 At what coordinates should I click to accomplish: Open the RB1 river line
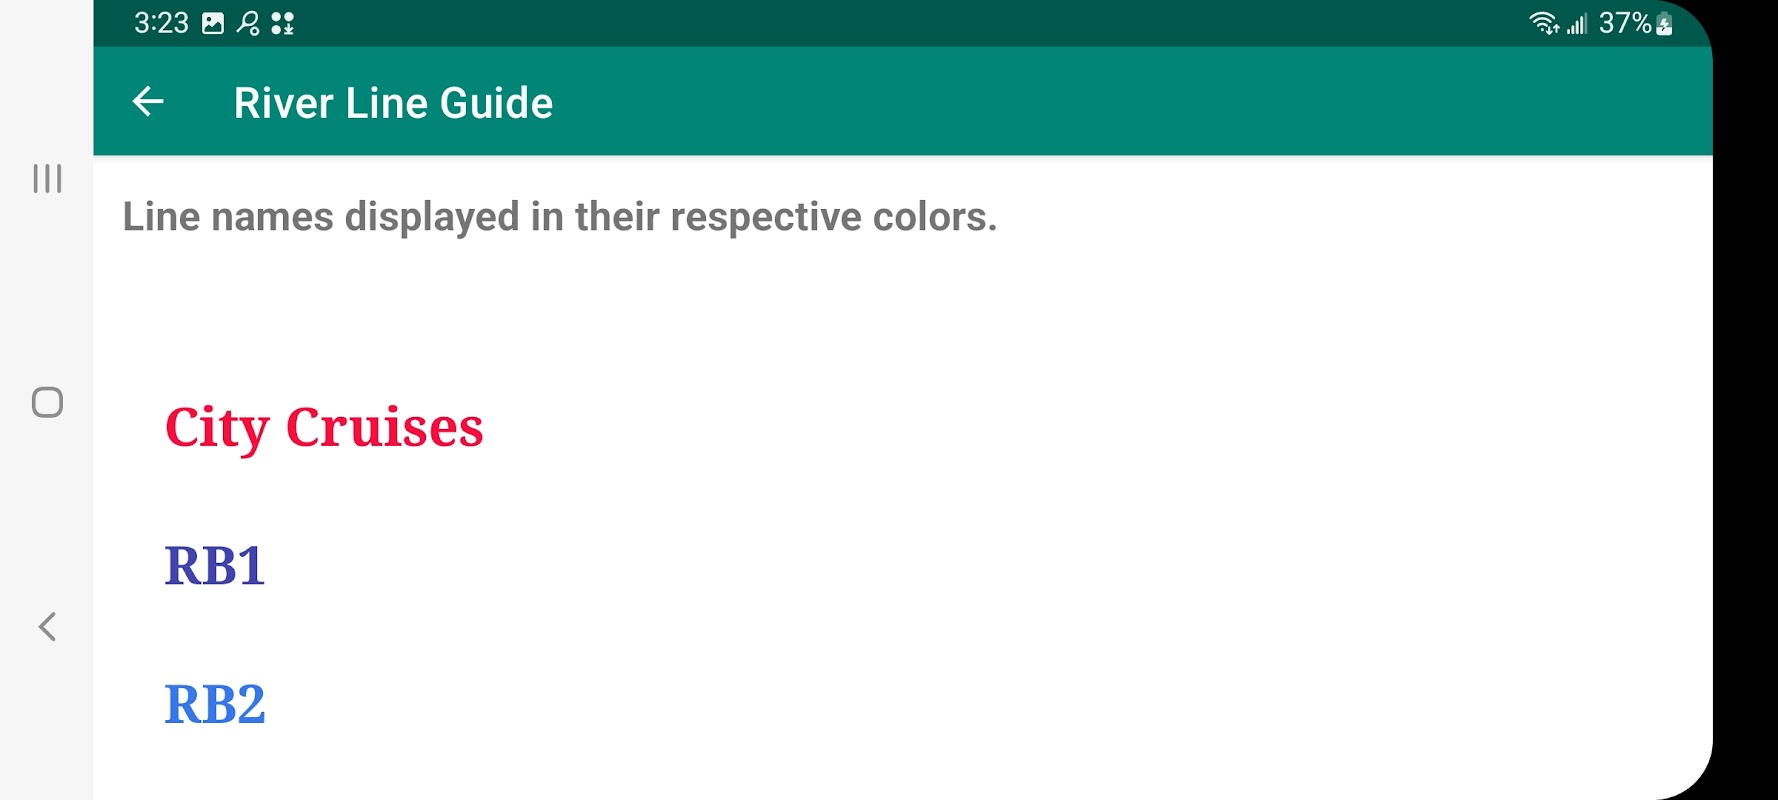[x=215, y=566]
